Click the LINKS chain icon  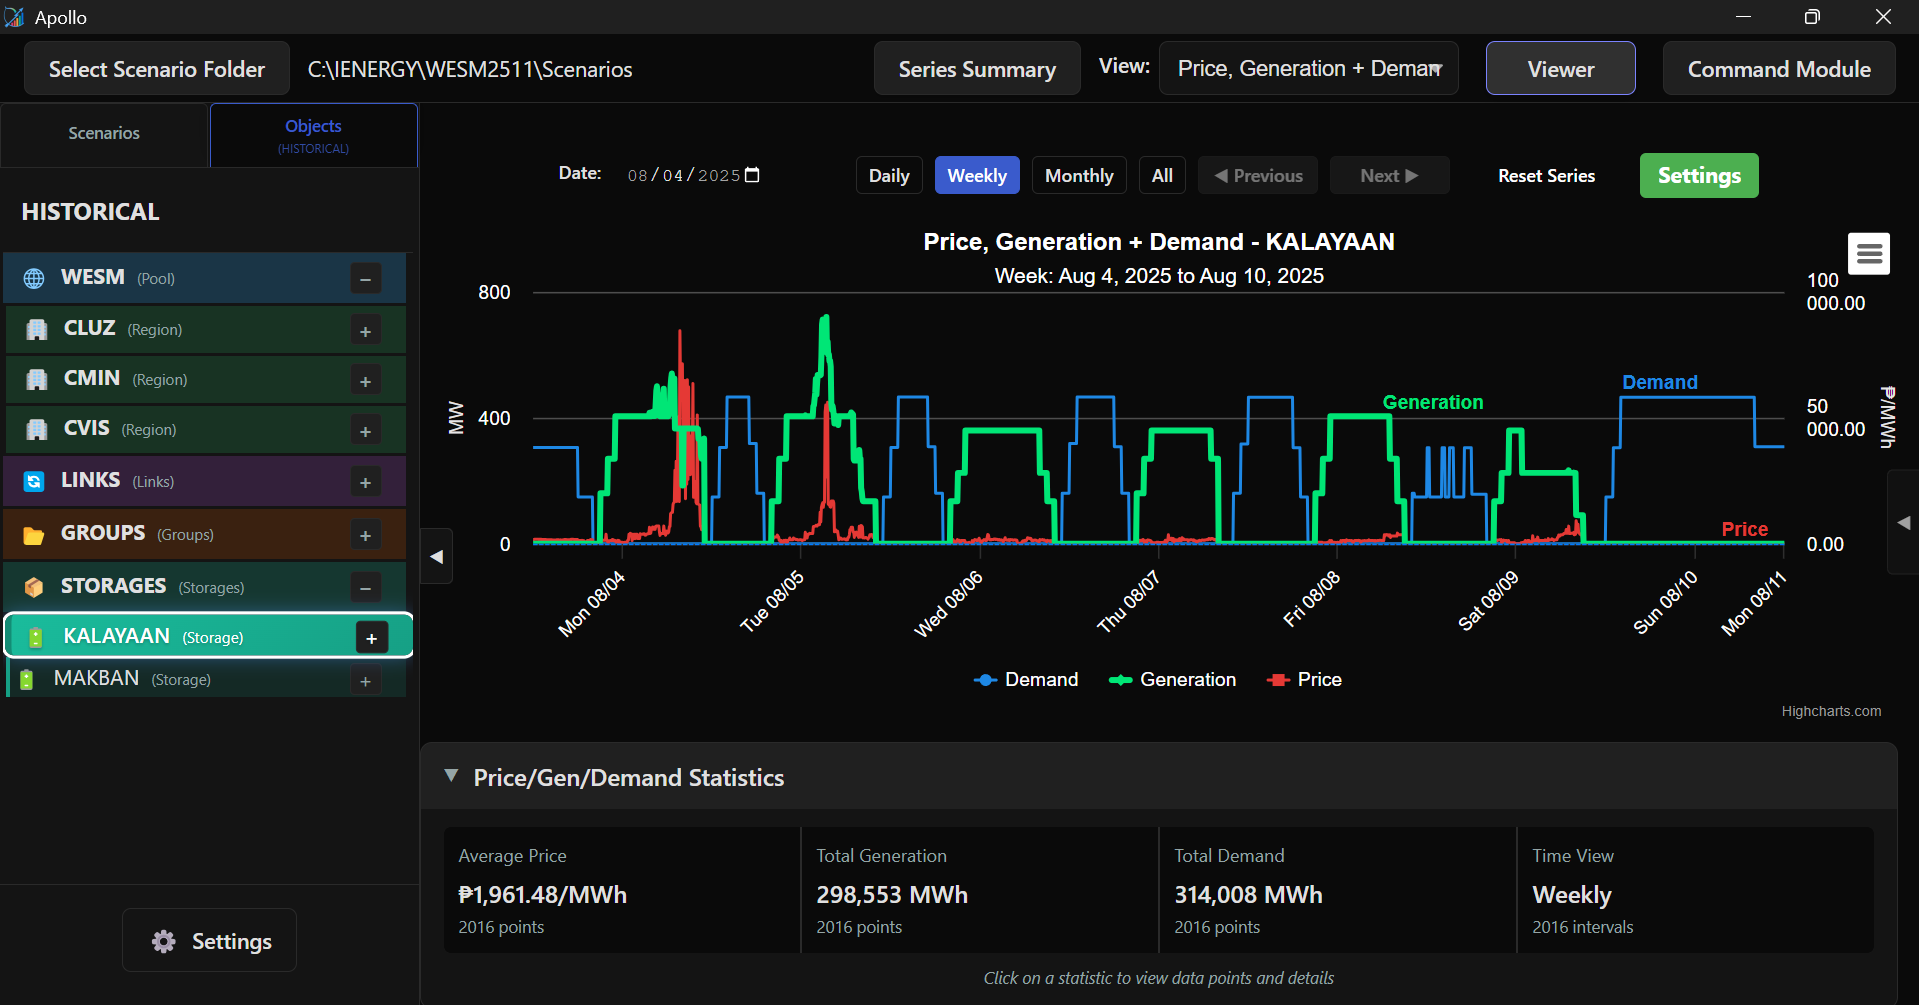[34, 482]
